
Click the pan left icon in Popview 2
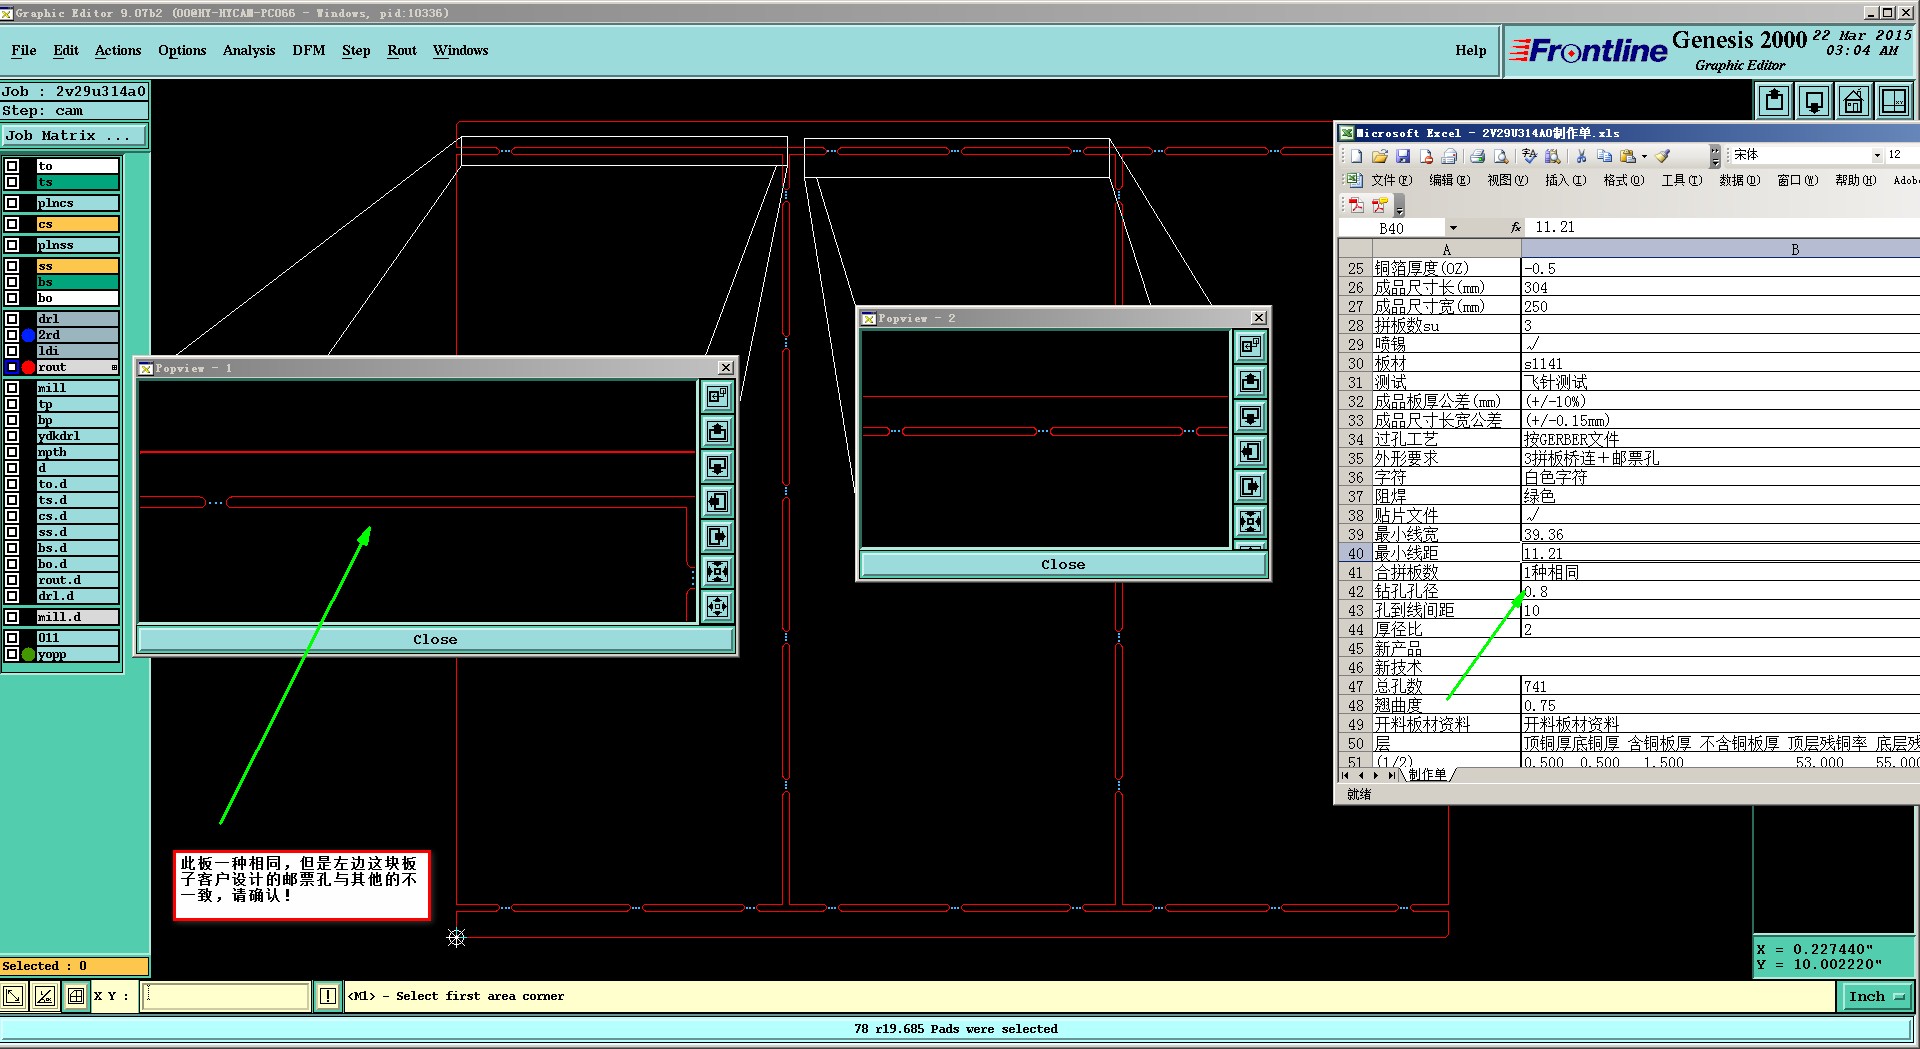tap(1250, 451)
